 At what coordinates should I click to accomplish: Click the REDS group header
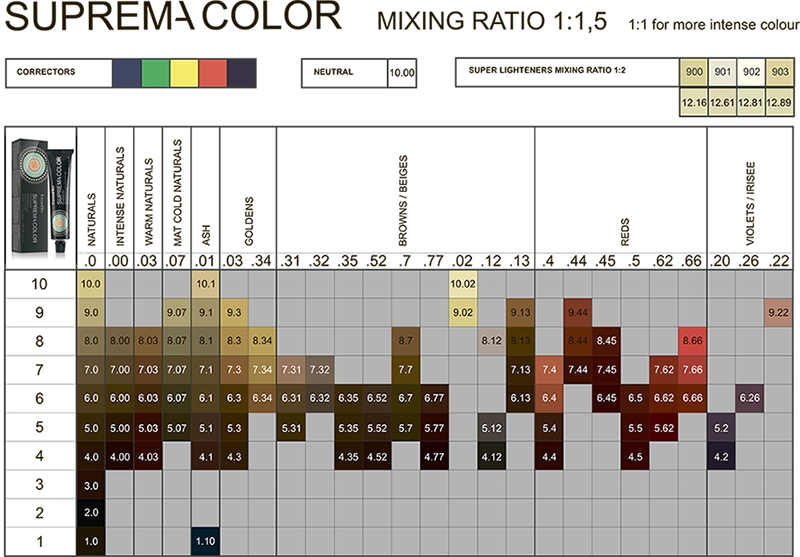[625, 232]
